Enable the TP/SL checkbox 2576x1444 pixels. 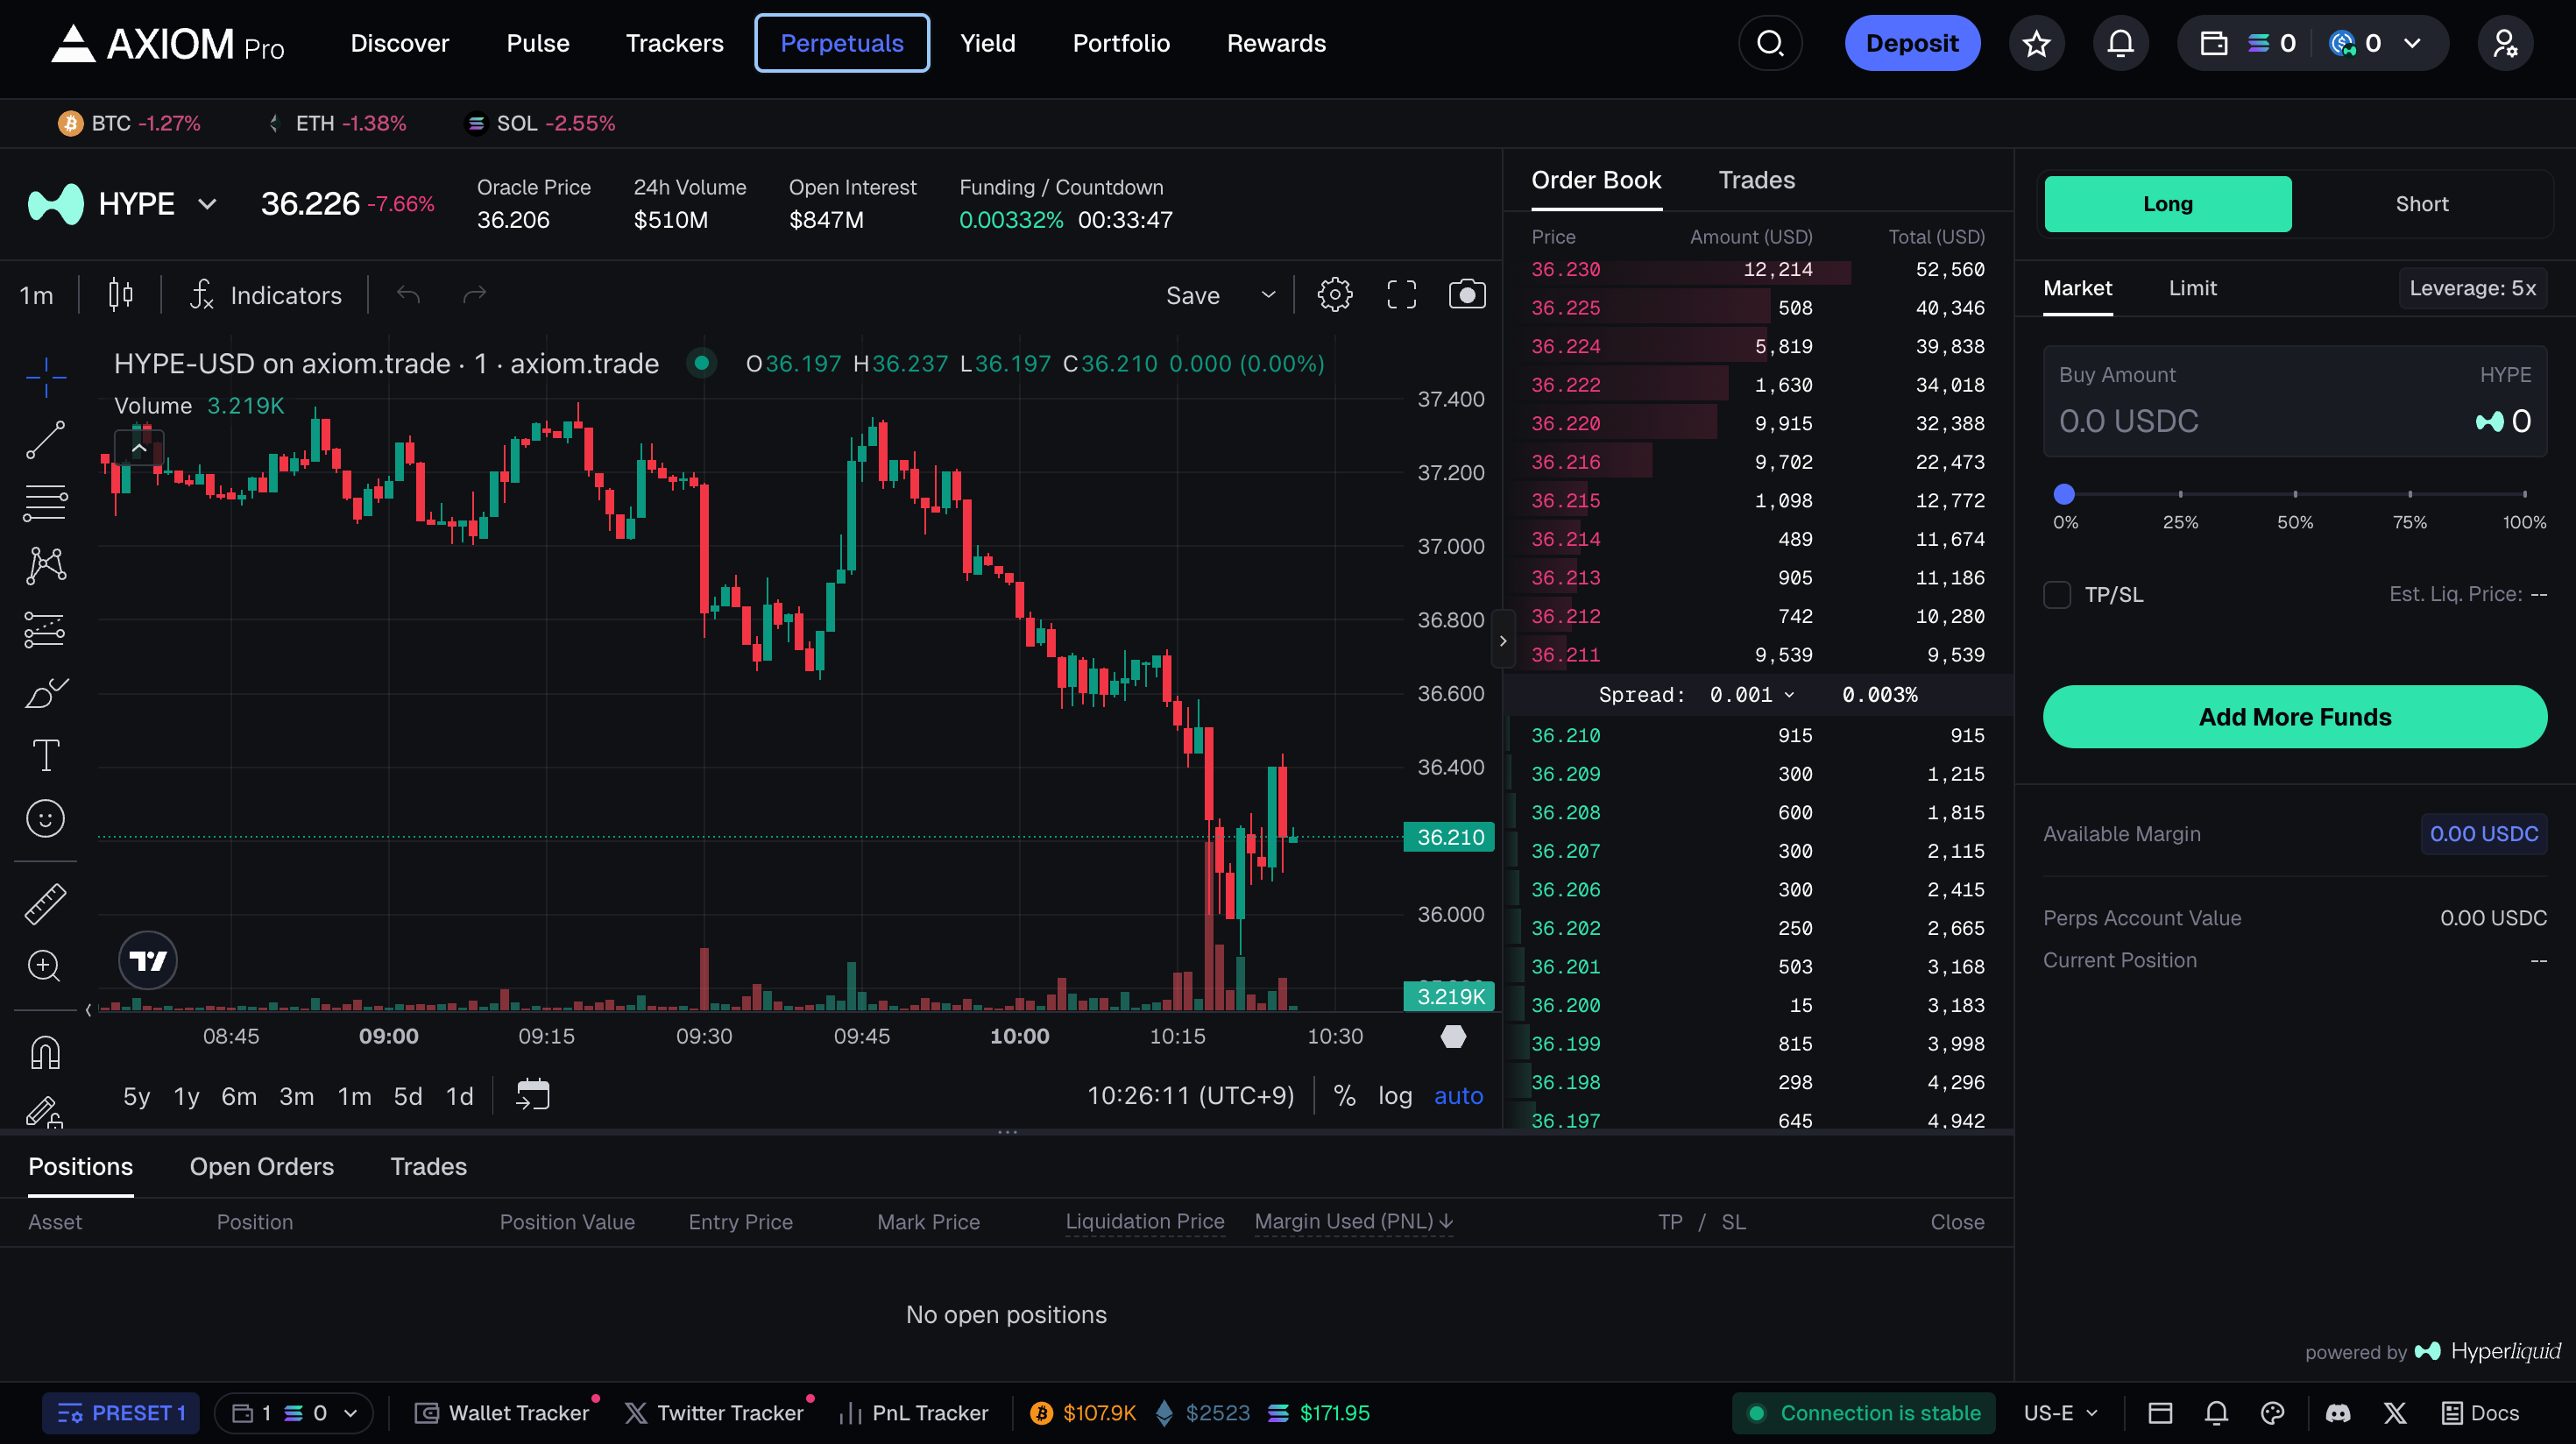2056,595
